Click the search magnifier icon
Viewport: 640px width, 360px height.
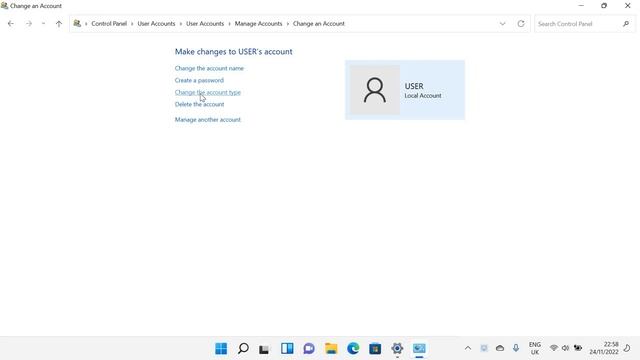point(626,24)
